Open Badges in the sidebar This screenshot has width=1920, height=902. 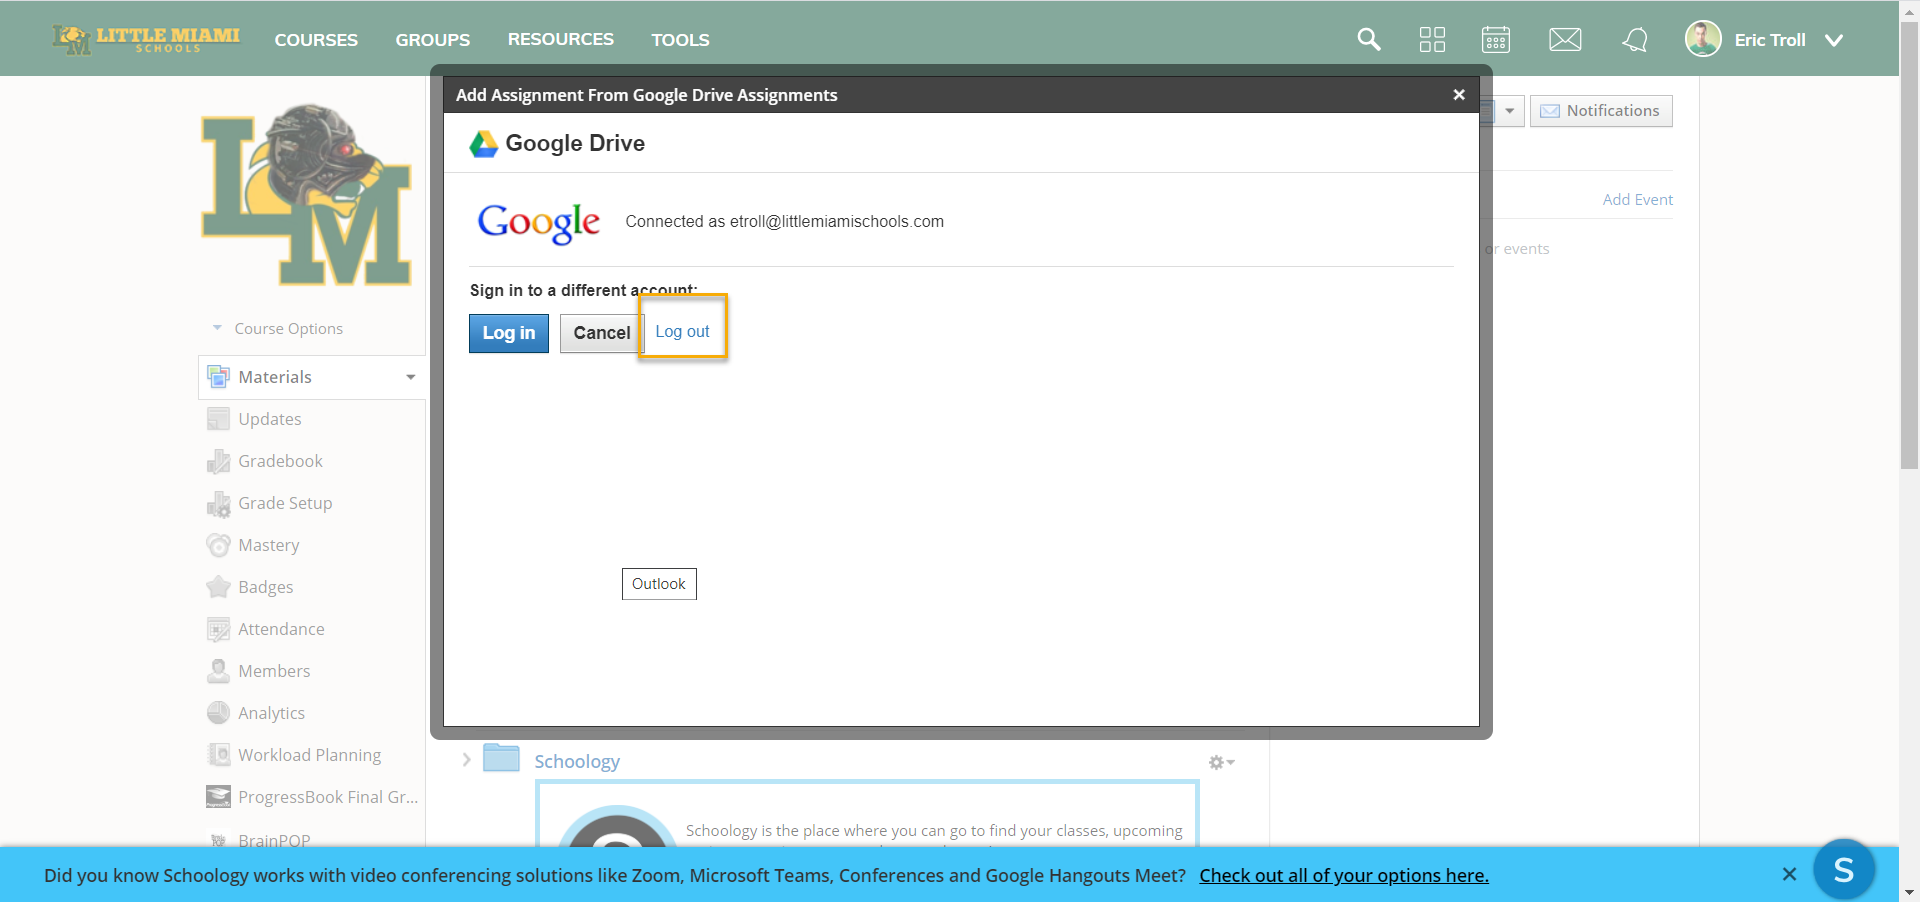coord(266,587)
